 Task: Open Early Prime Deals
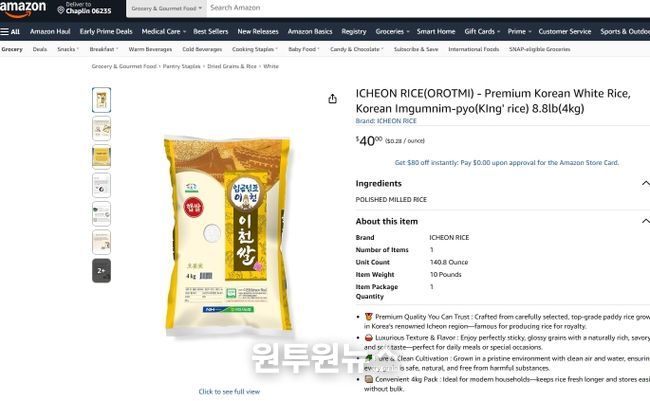point(106,32)
